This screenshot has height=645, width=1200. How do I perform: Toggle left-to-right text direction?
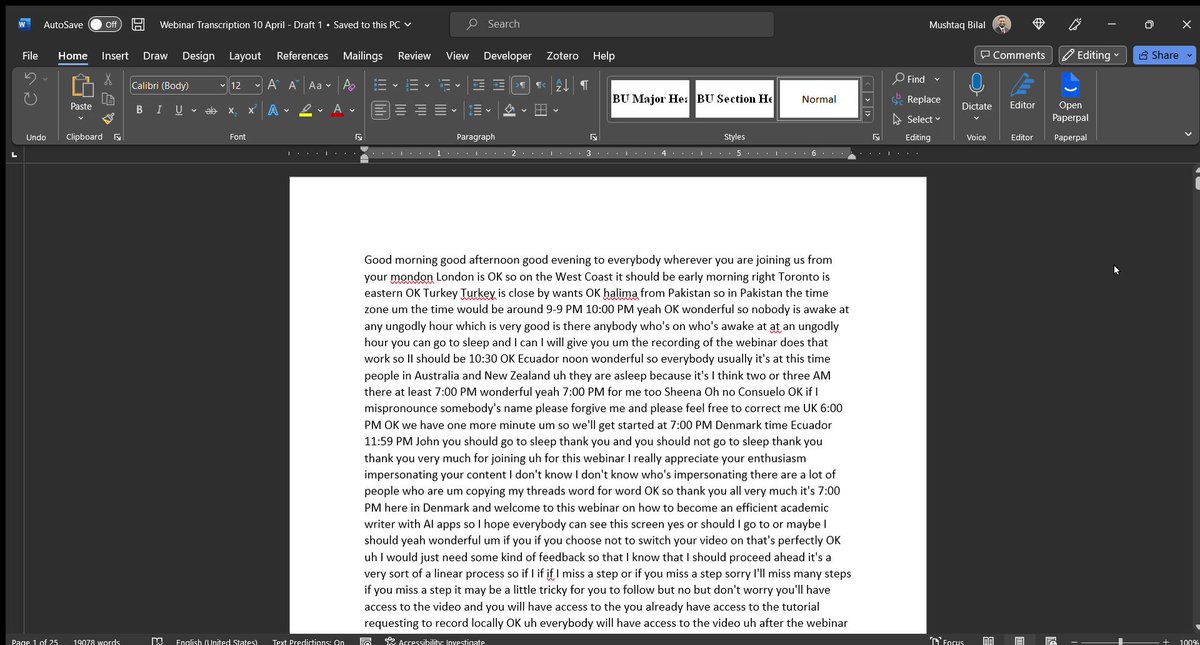pyautogui.click(x=521, y=86)
